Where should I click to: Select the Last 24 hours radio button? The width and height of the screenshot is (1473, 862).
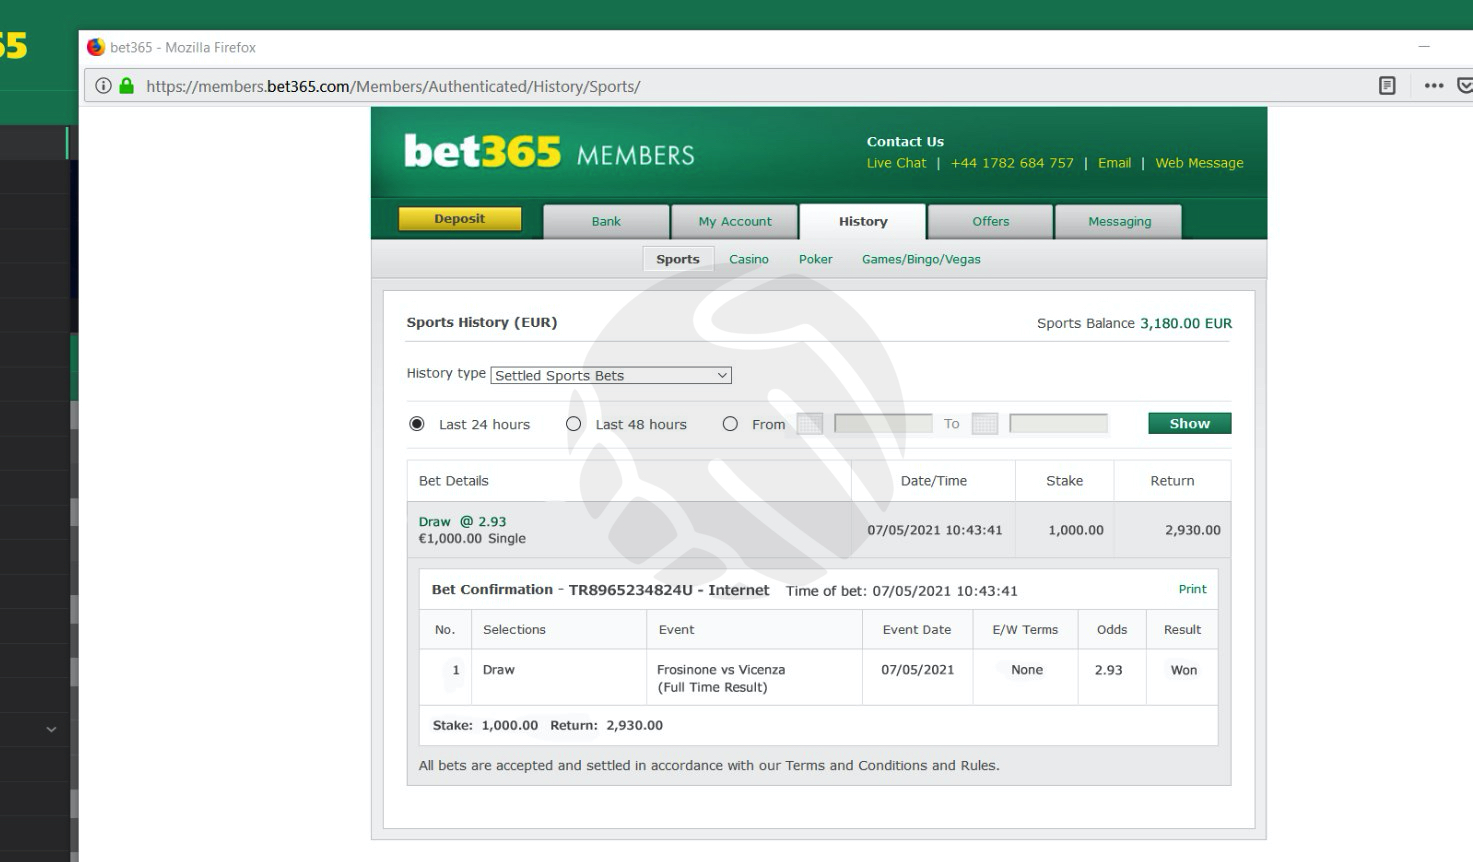tap(417, 424)
